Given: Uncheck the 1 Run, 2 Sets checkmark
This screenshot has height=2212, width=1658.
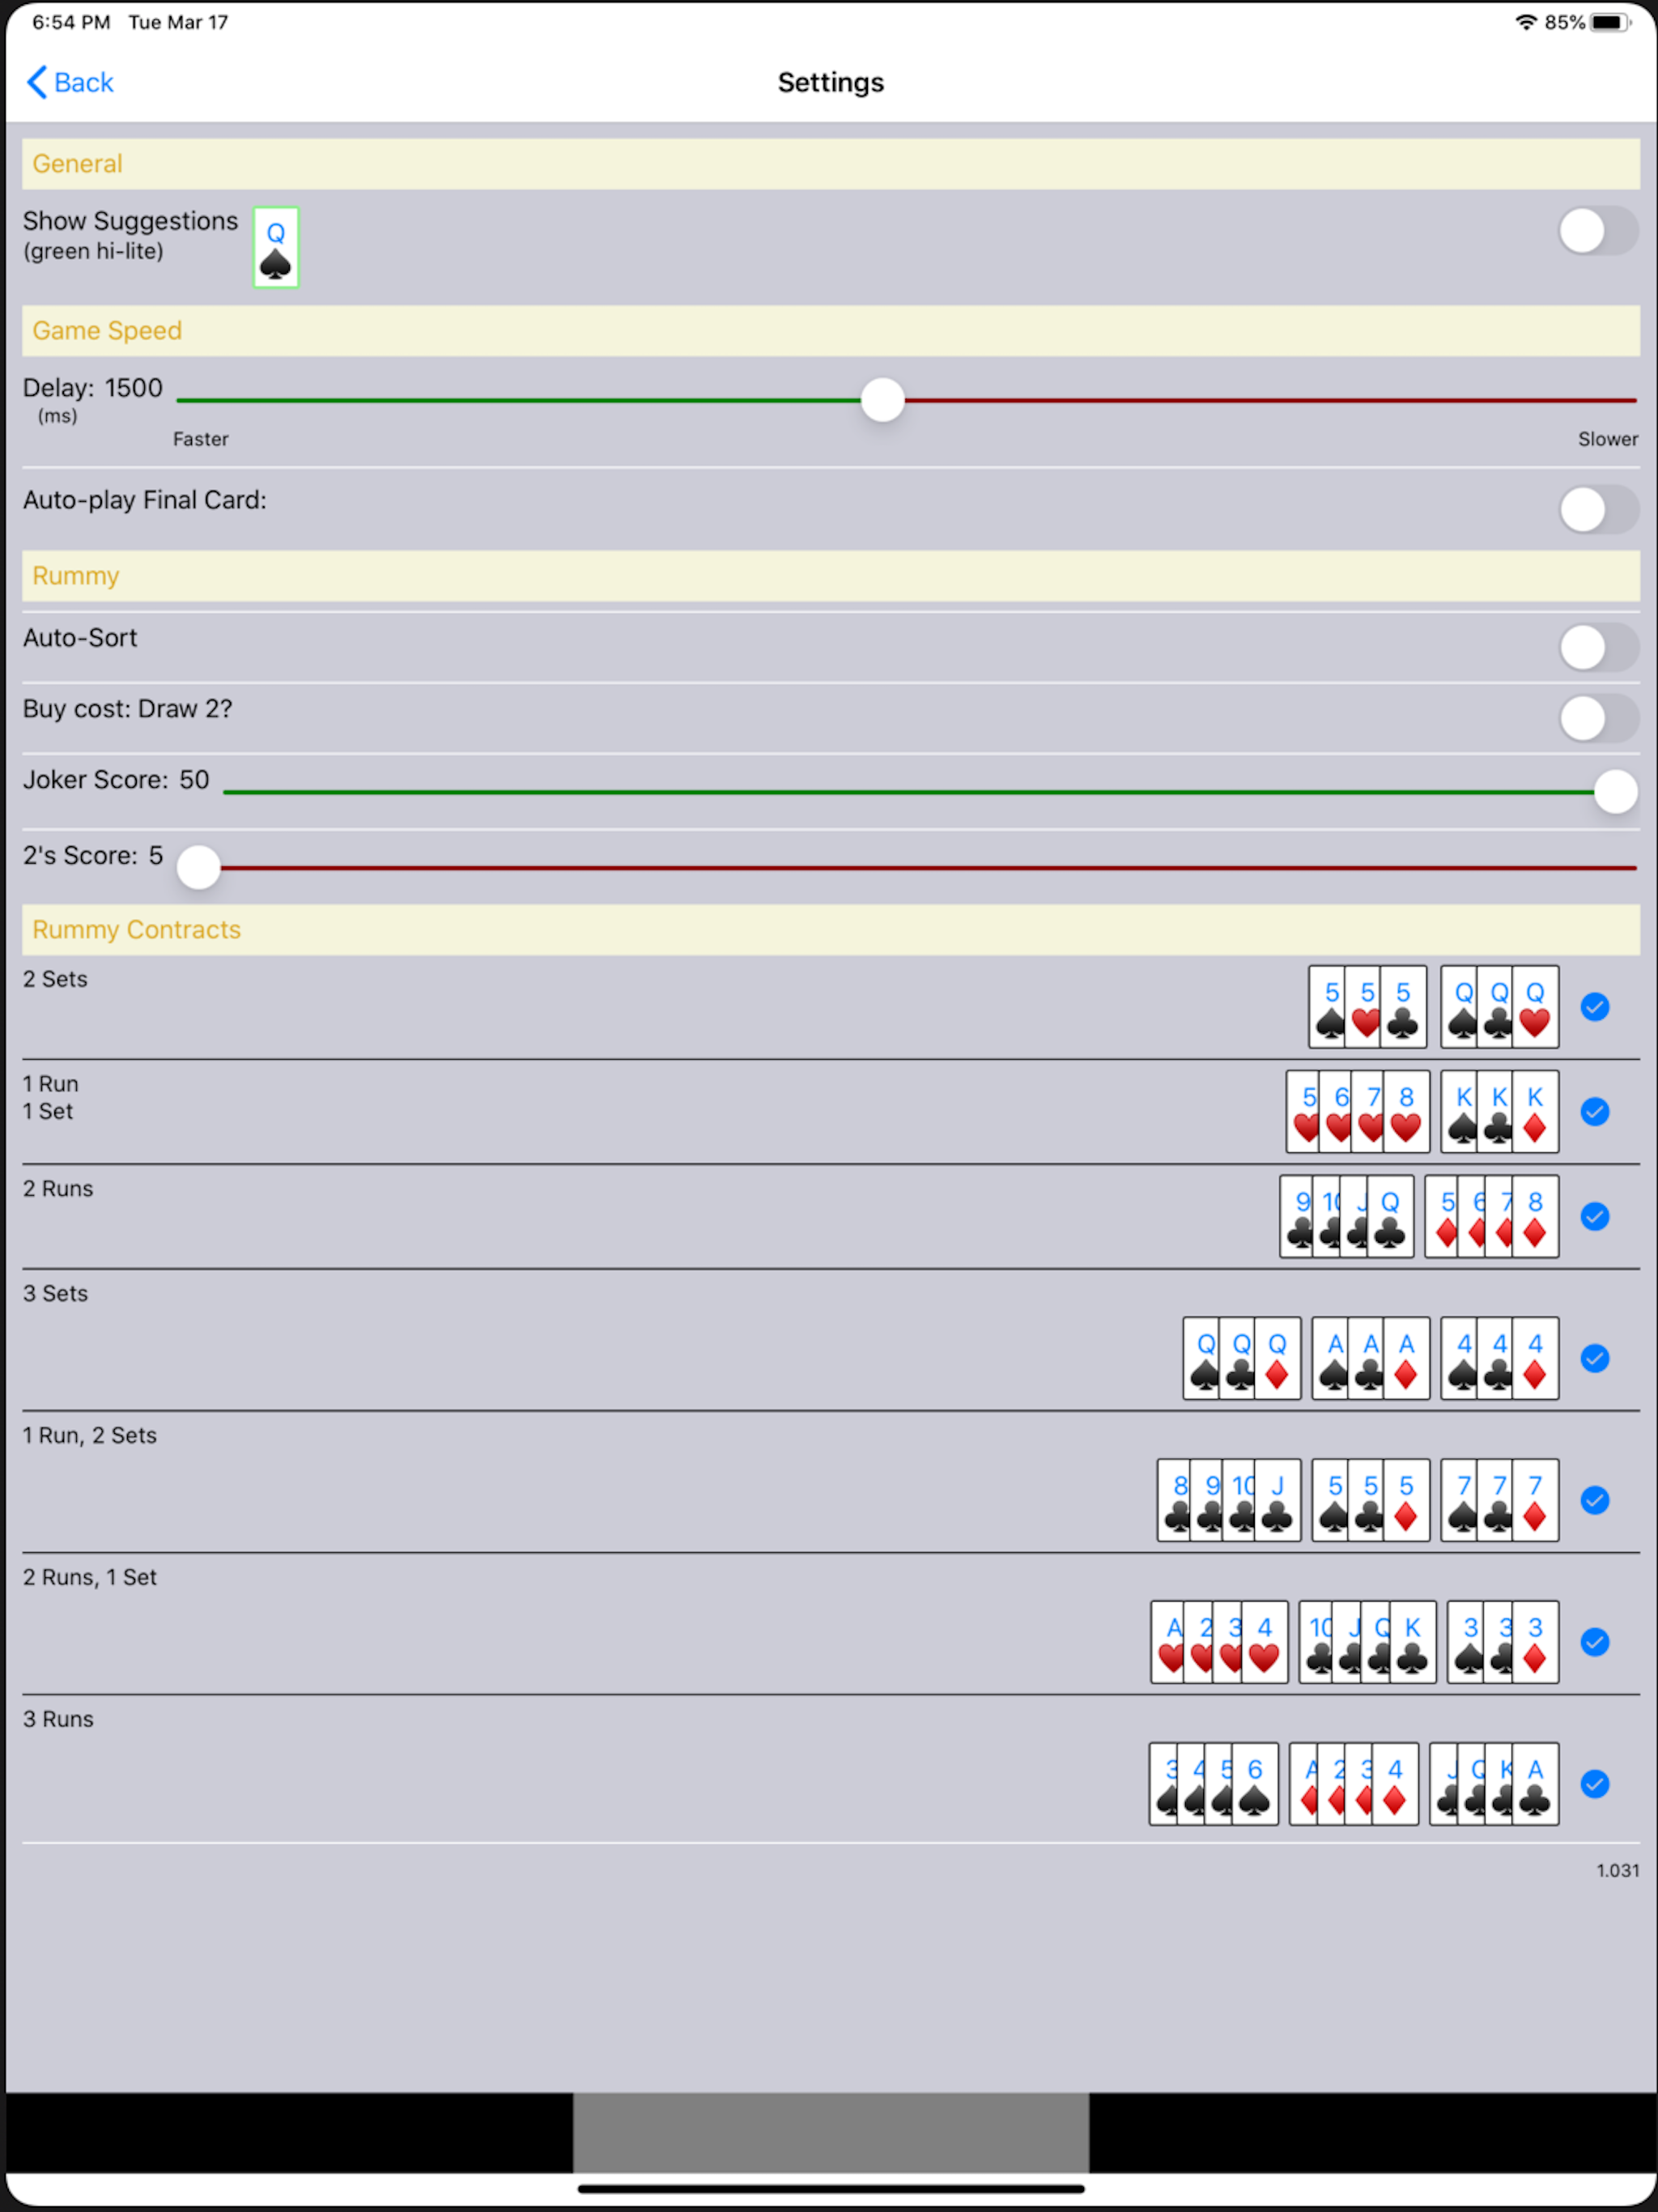Looking at the screenshot, I should (x=1595, y=1500).
